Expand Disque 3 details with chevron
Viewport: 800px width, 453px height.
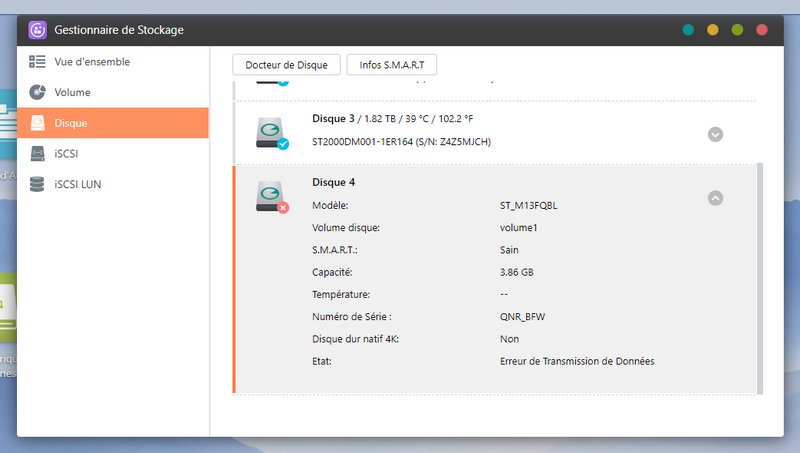[715, 134]
